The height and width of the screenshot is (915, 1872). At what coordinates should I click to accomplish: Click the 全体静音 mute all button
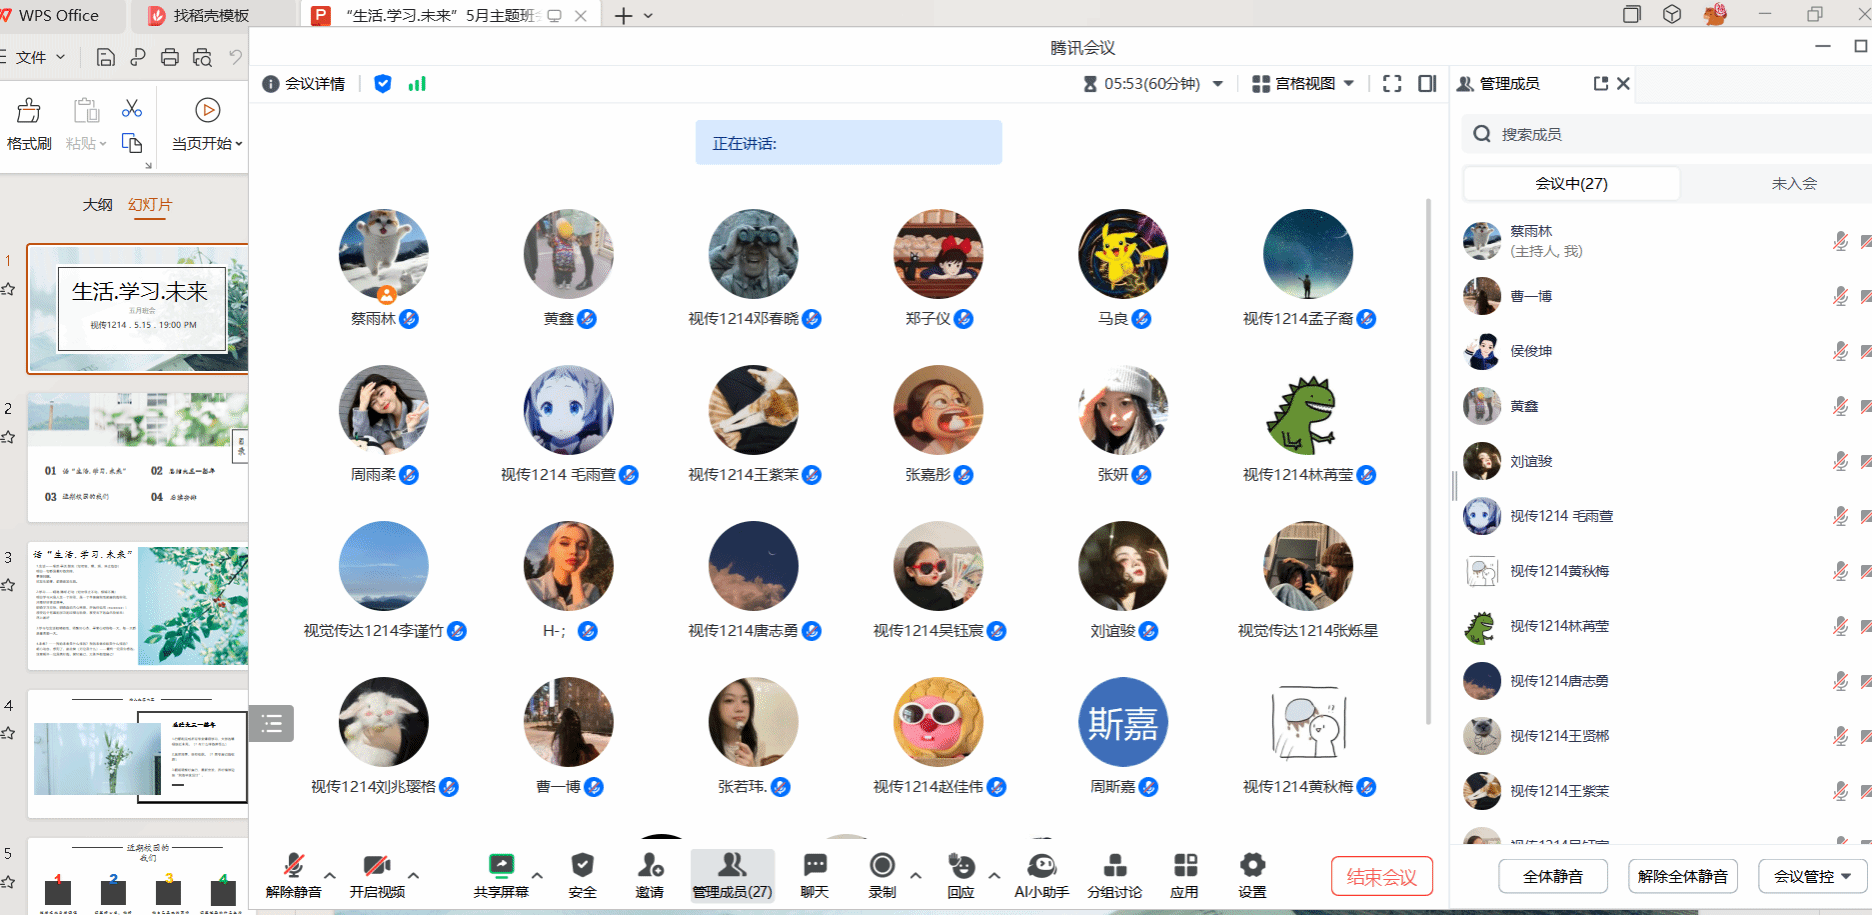click(1552, 876)
